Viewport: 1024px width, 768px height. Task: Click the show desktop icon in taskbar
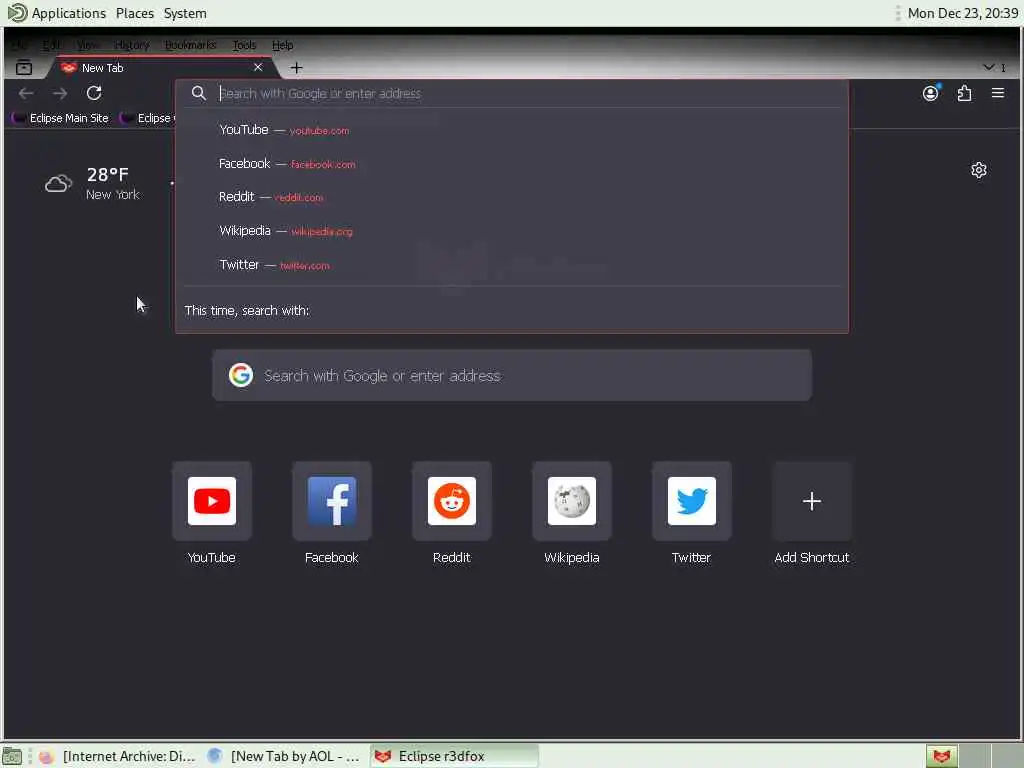pos(12,756)
